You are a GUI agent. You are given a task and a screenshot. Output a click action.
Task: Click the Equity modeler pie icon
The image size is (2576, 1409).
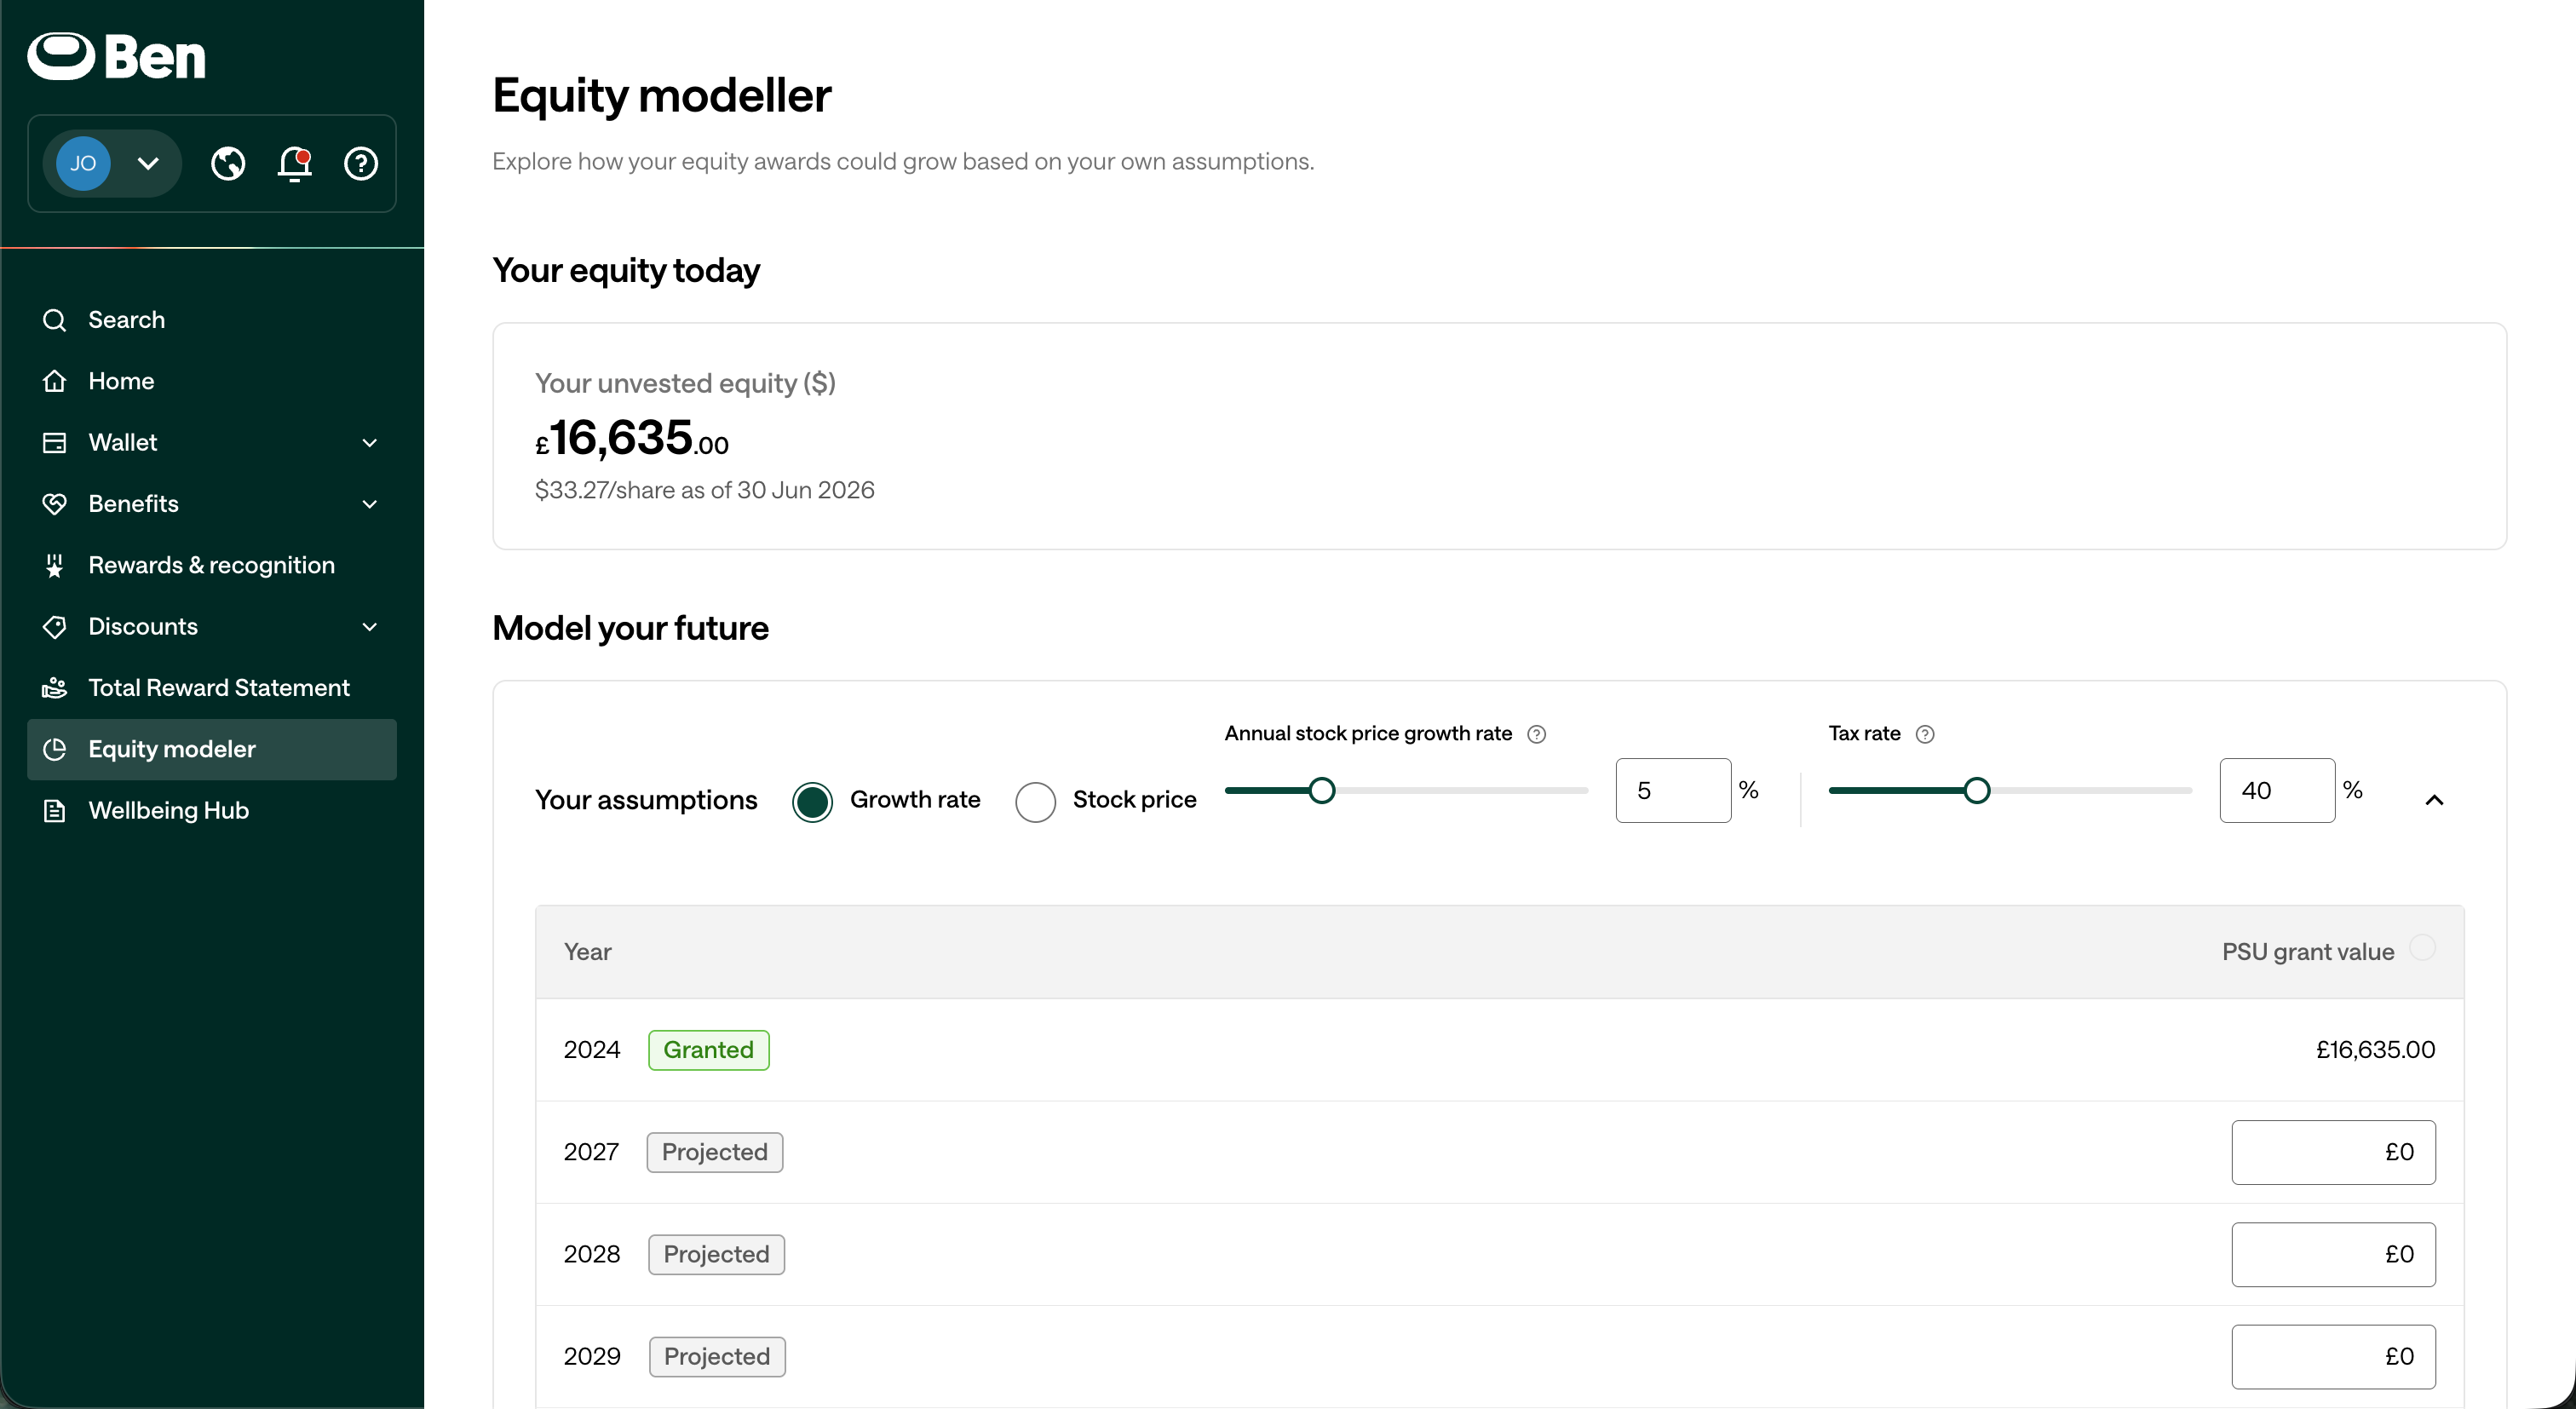click(x=54, y=749)
